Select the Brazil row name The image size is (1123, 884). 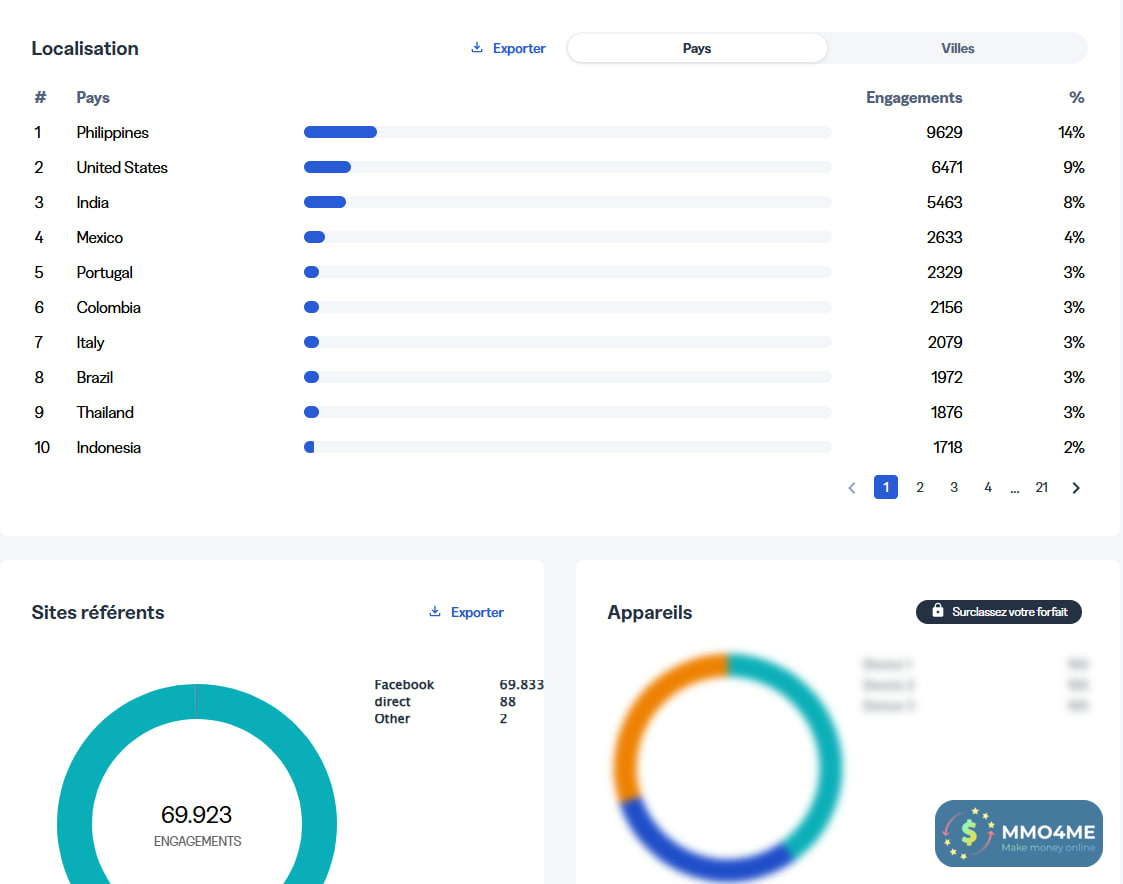pyautogui.click(x=95, y=378)
